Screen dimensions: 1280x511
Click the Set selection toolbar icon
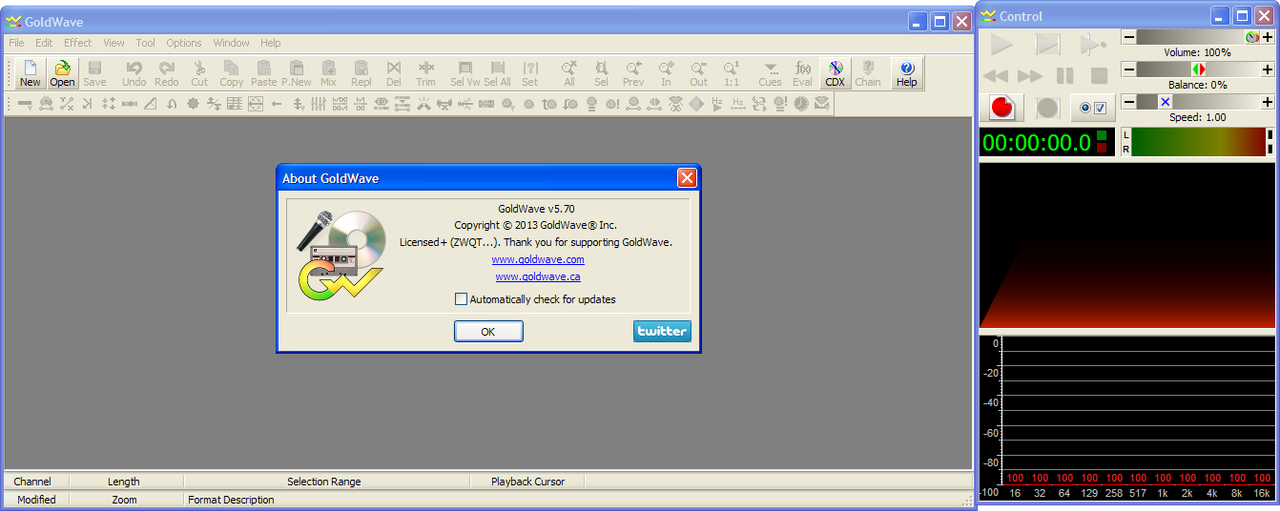coord(530,73)
